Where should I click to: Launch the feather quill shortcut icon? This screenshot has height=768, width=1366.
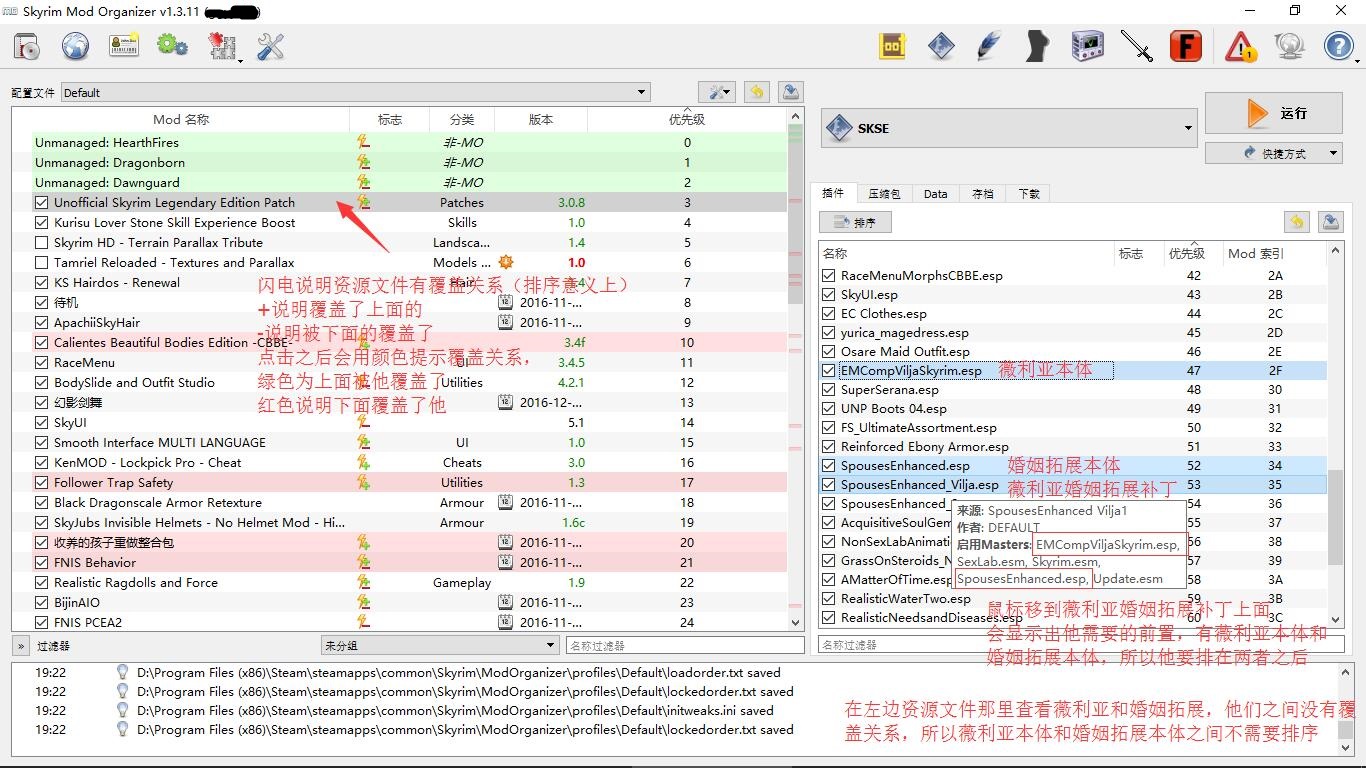tap(989, 46)
